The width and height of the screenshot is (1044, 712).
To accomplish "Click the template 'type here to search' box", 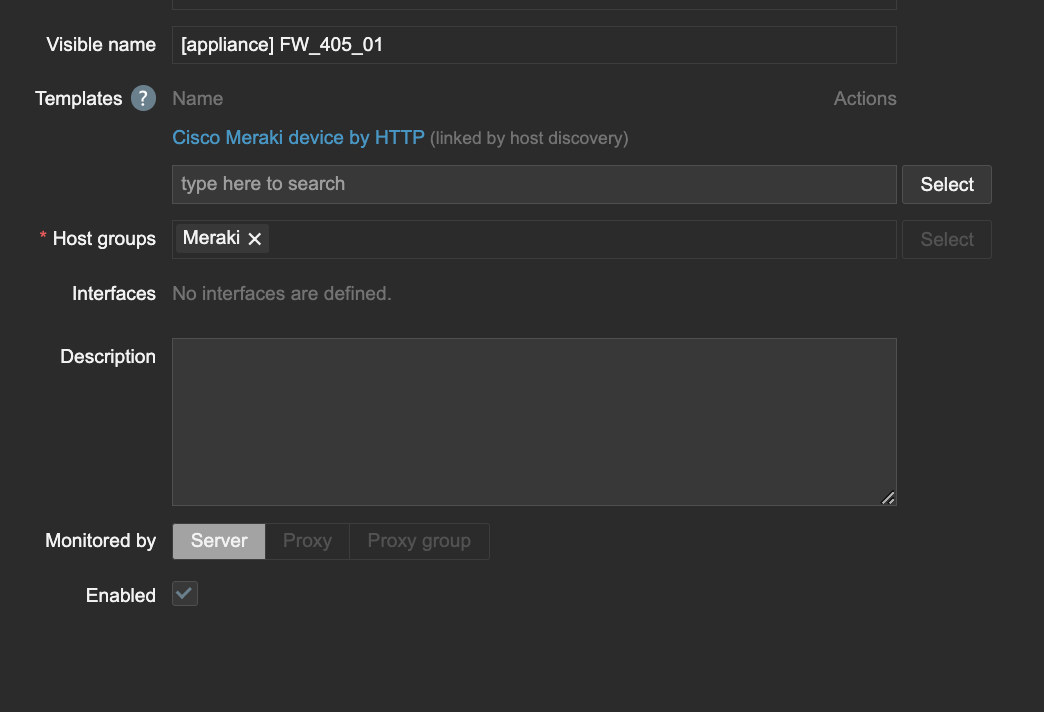I will tap(534, 184).
